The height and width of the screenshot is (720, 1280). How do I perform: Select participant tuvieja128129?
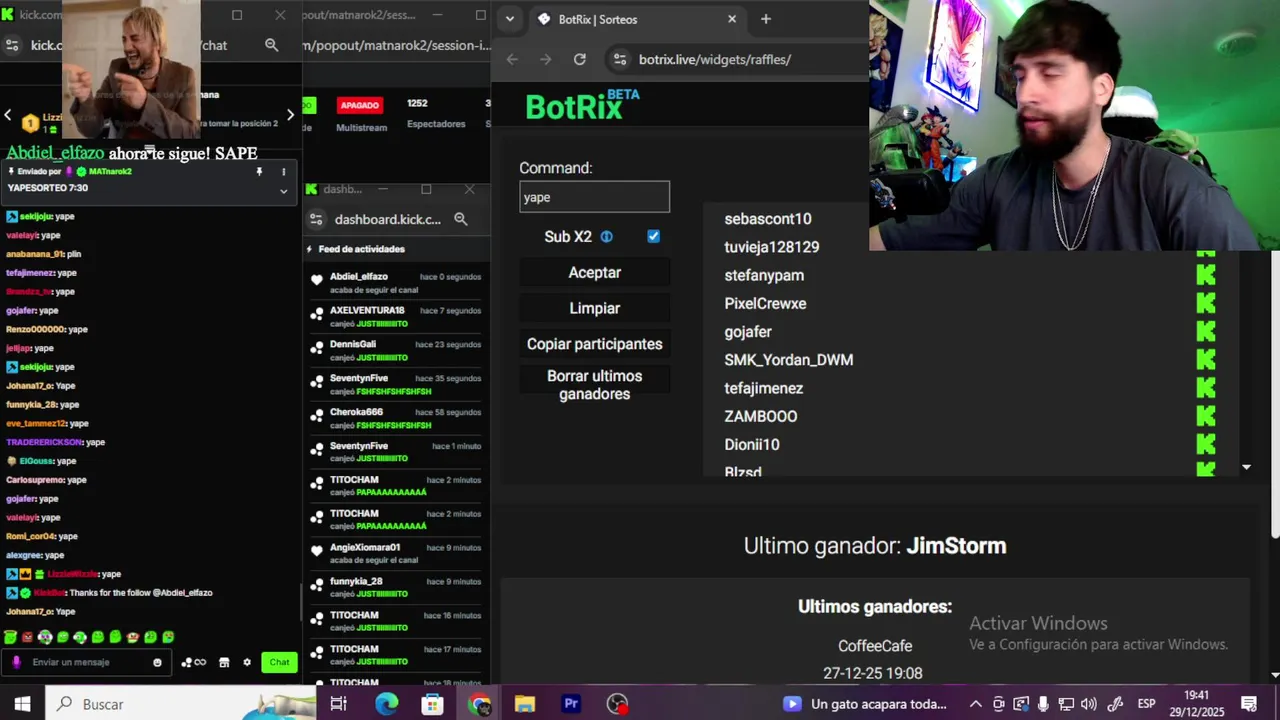pyautogui.click(x=772, y=247)
